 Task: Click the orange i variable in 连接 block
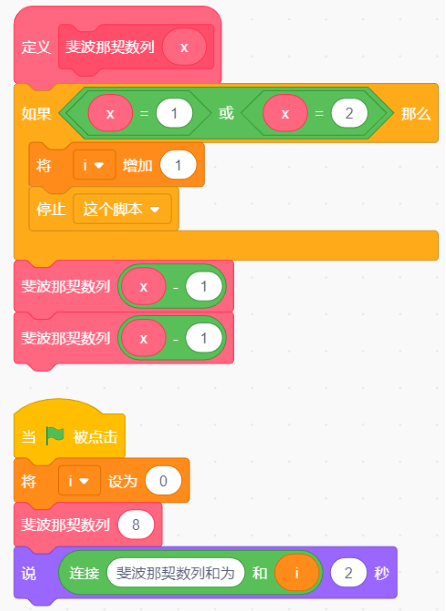pyautogui.click(x=296, y=573)
